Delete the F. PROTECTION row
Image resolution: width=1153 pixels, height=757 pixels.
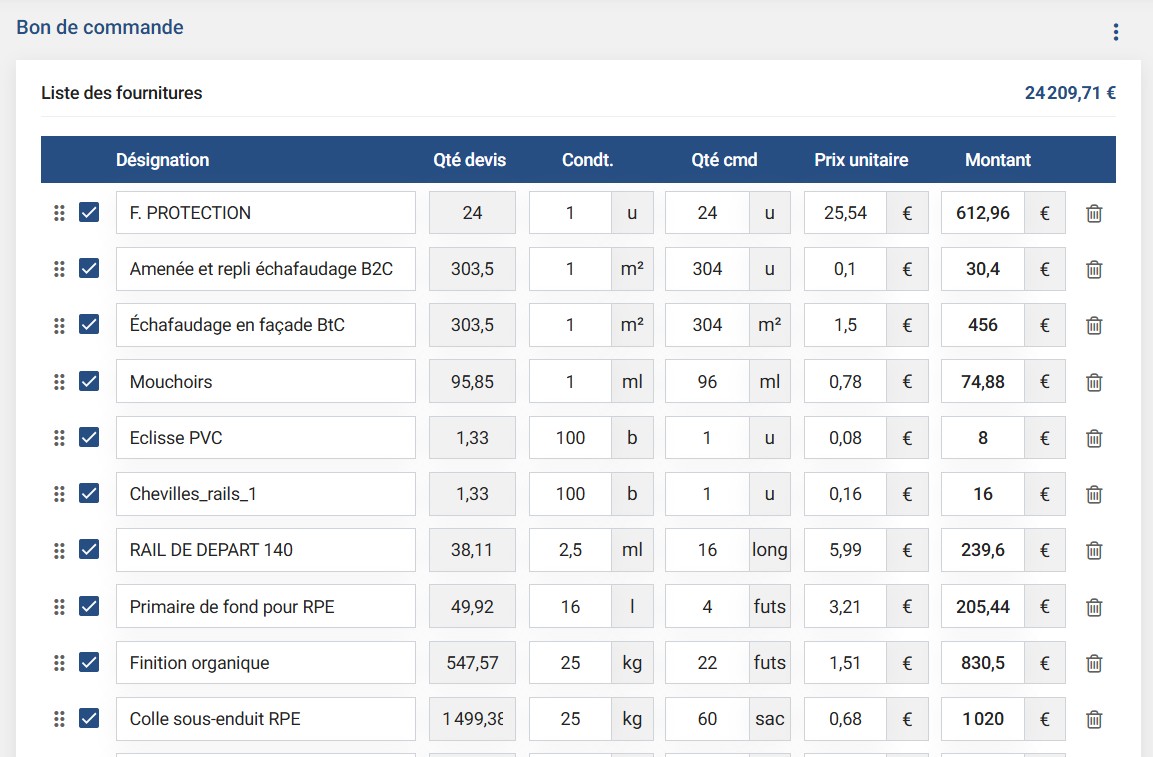1094,213
